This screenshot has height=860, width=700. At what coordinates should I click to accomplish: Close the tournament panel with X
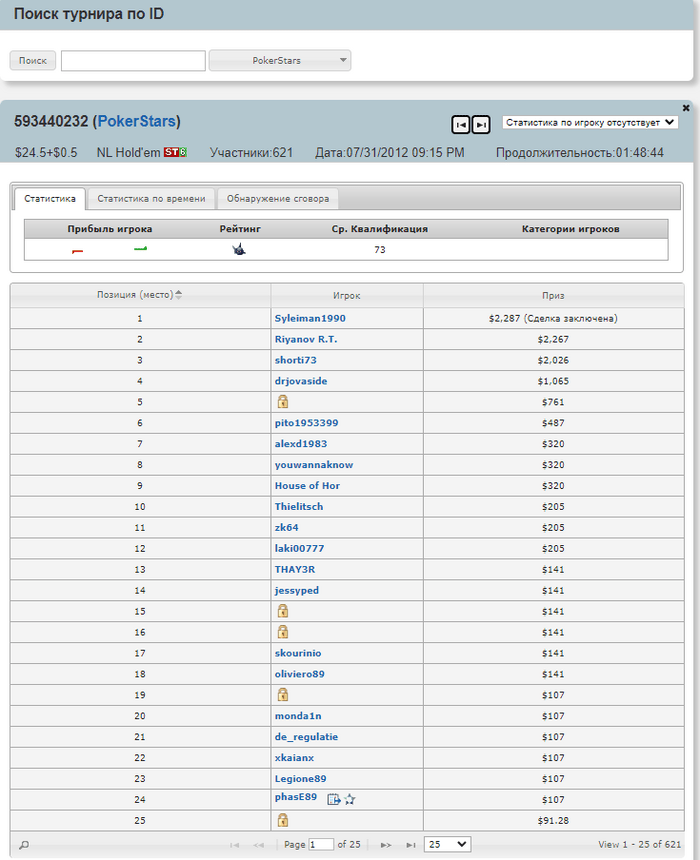pos(686,108)
